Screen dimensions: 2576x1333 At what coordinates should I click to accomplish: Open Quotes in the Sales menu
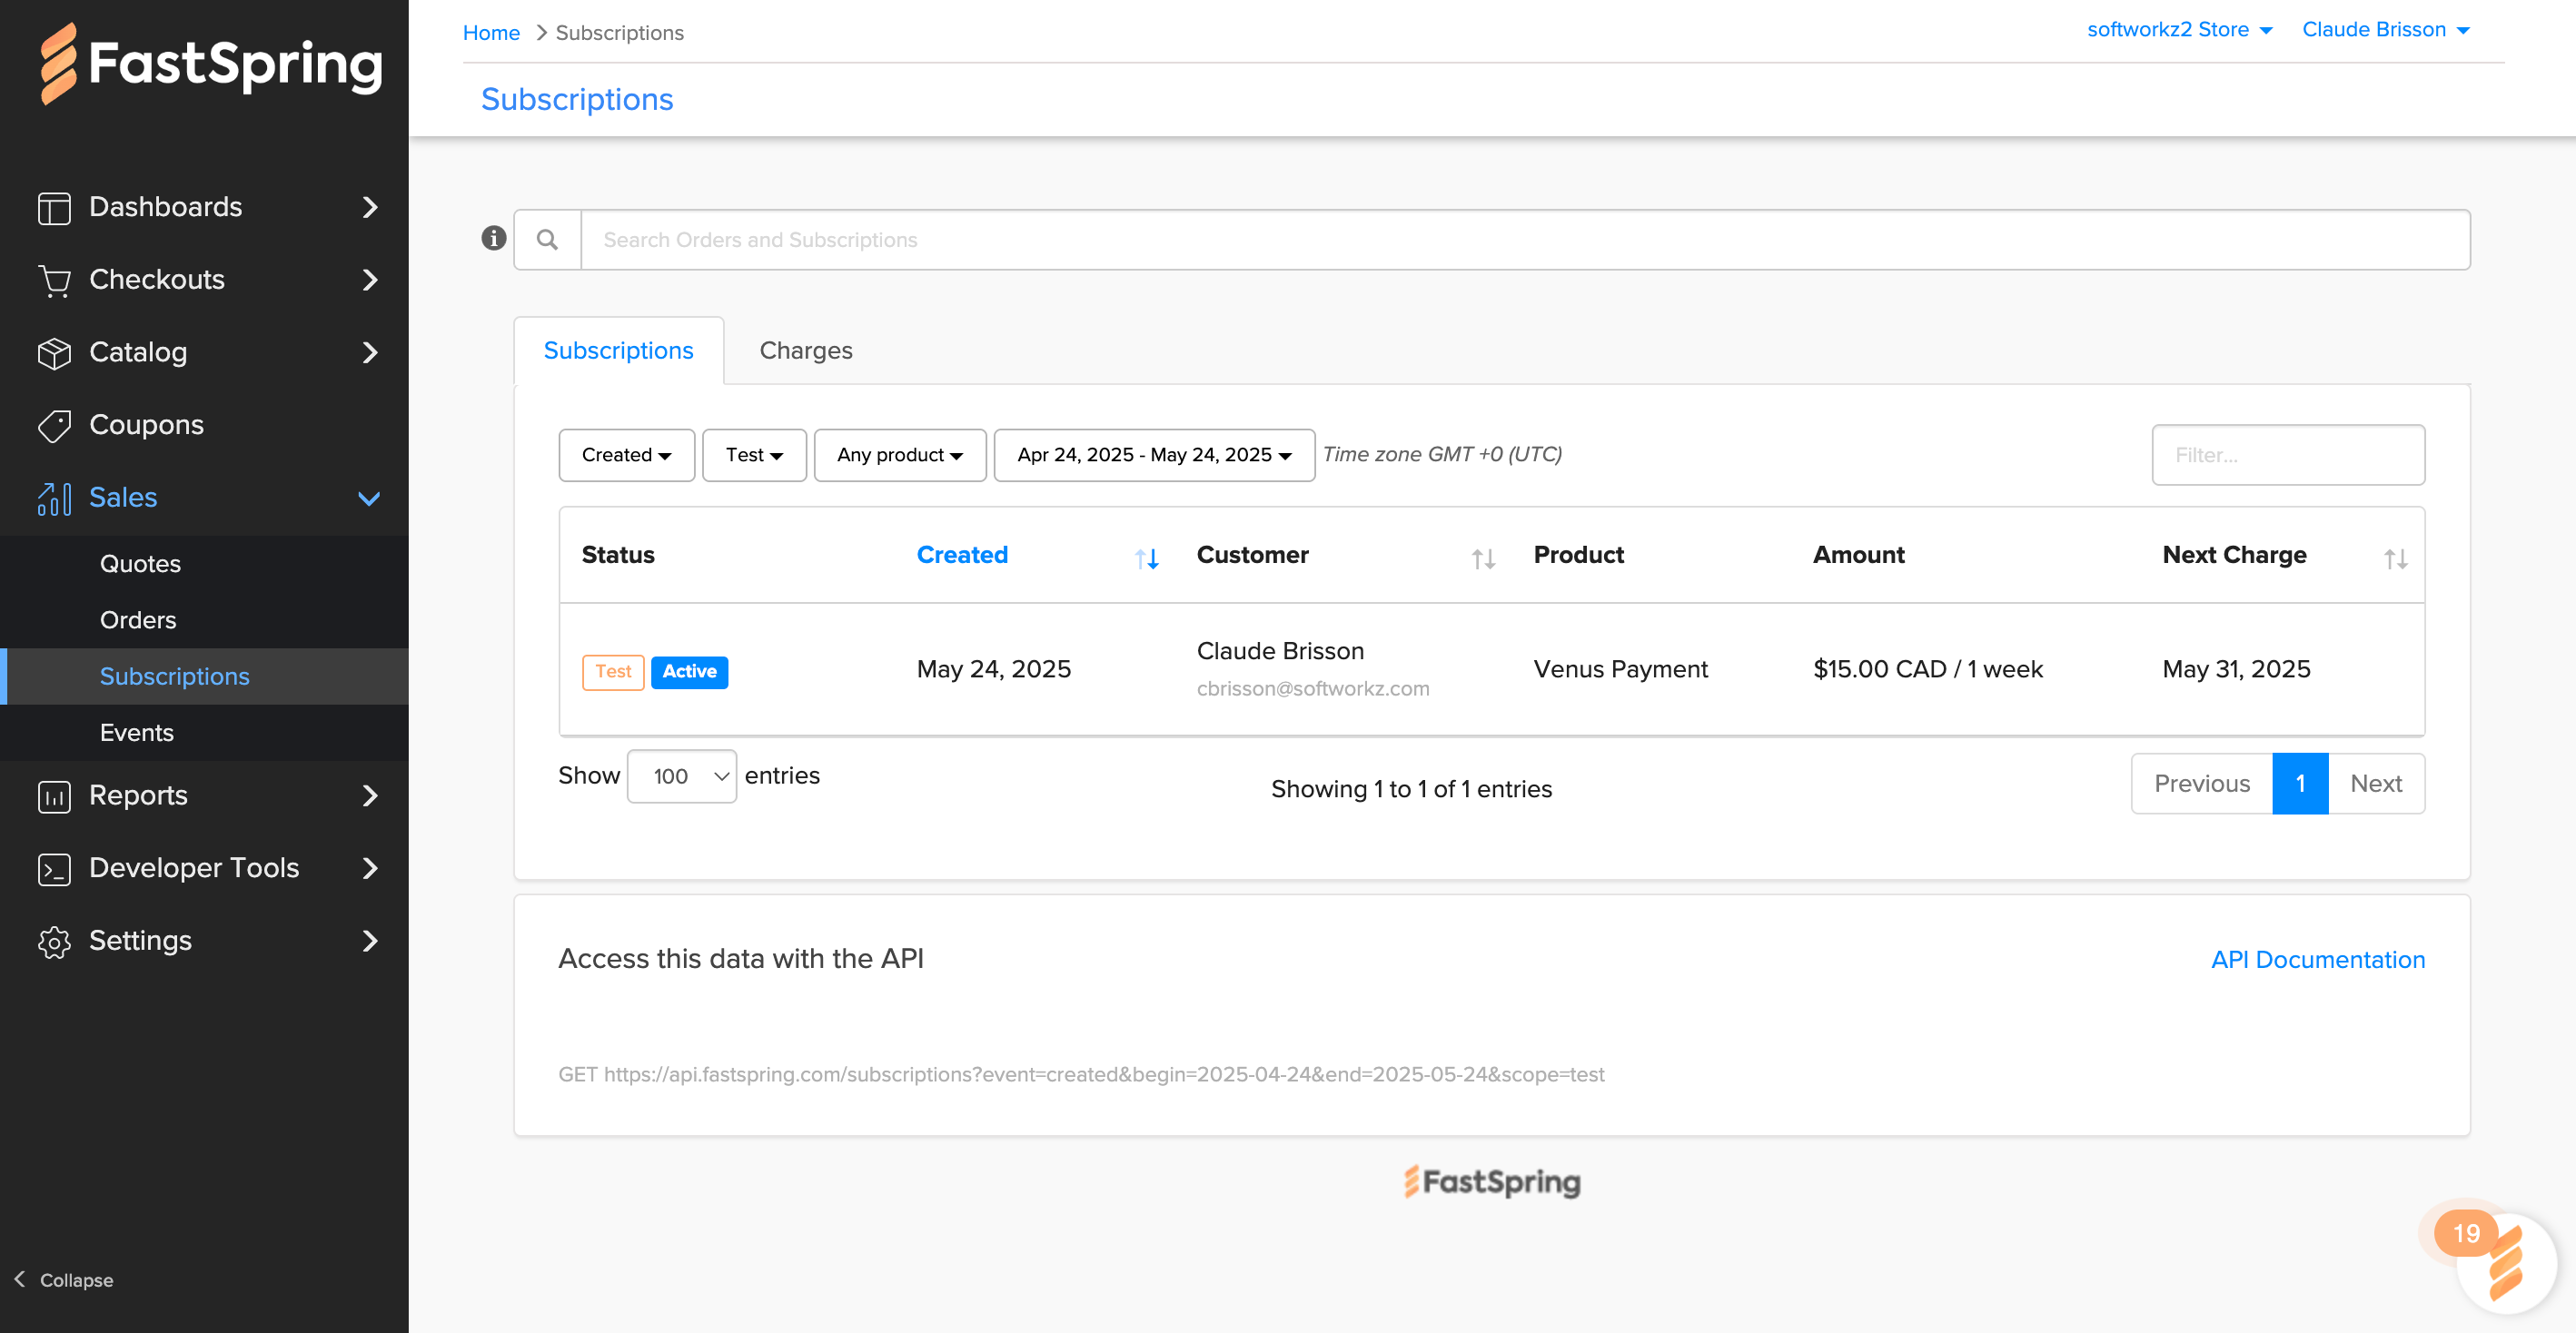click(141, 564)
